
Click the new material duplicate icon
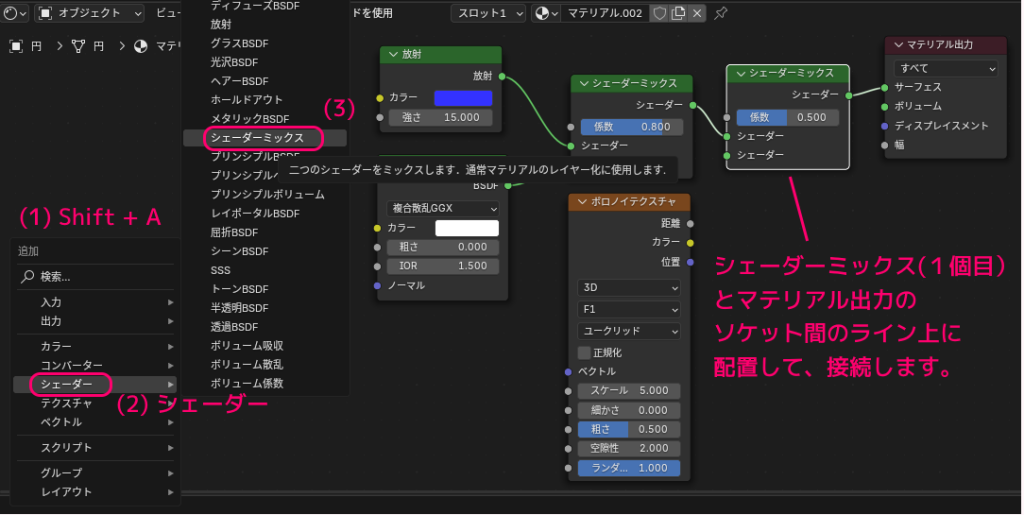click(x=678, y=13)
